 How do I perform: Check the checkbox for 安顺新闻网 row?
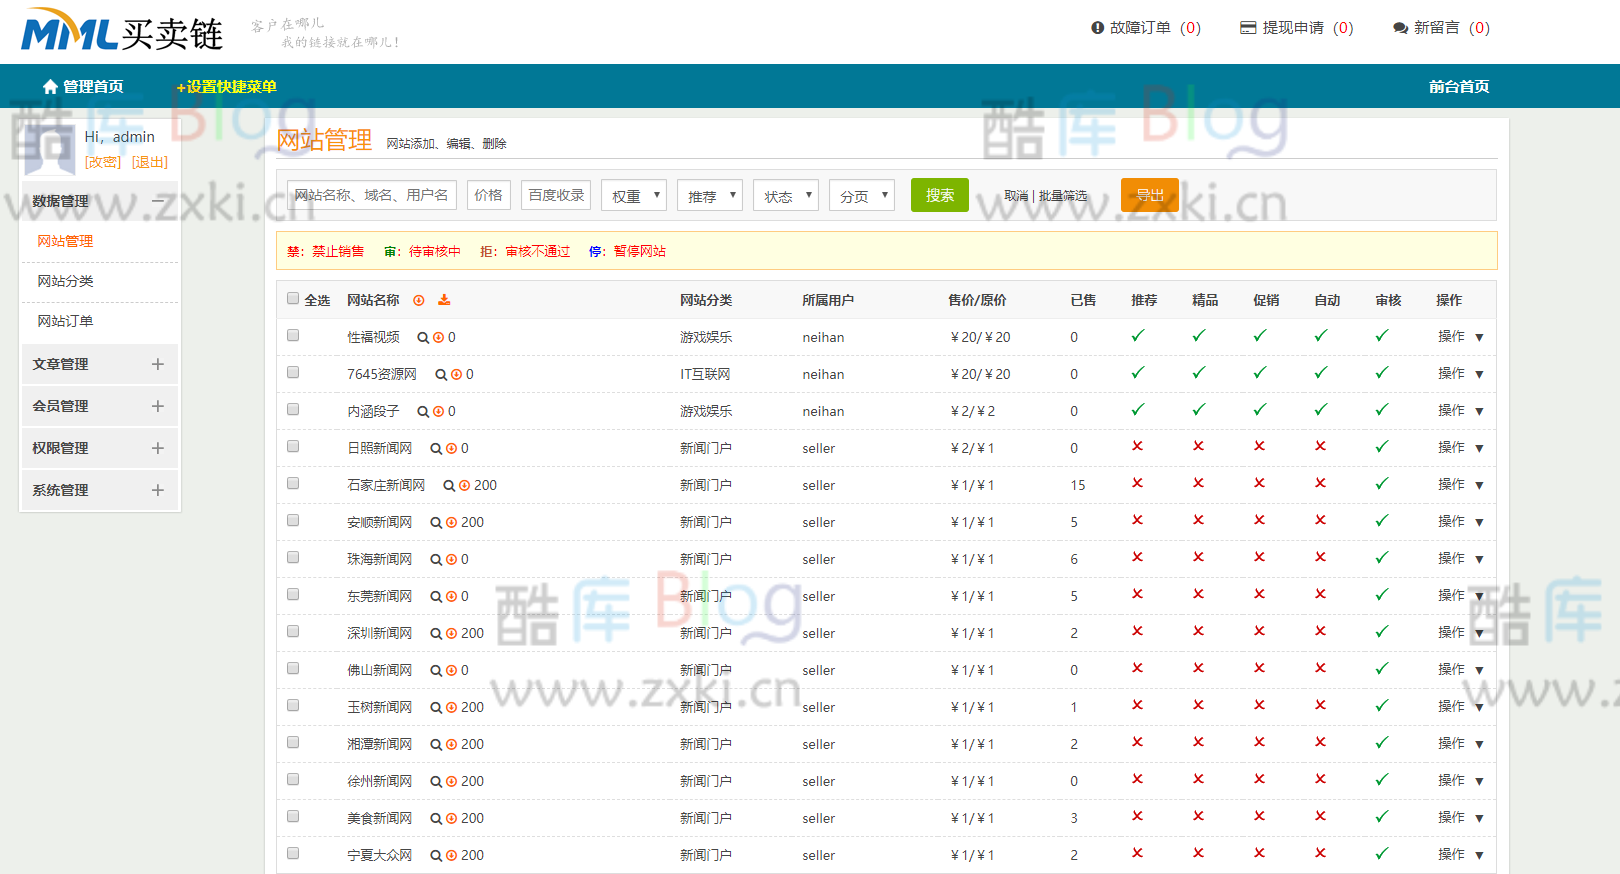[x=293, y=520]
